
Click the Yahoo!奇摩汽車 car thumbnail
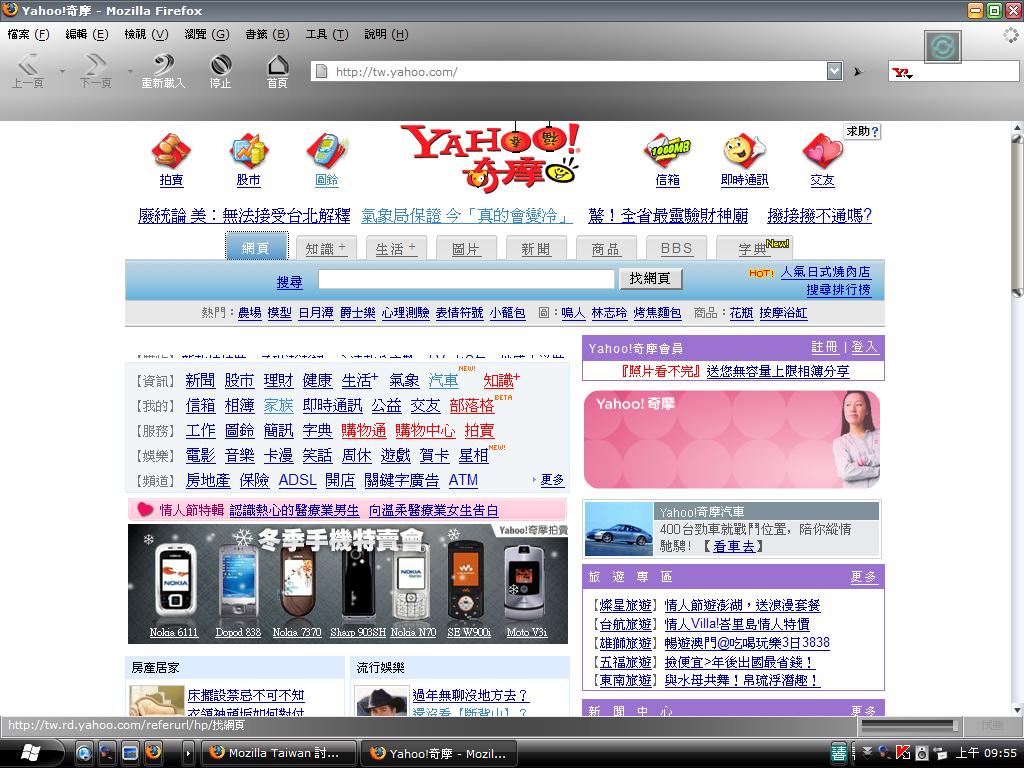coord(618,529)
